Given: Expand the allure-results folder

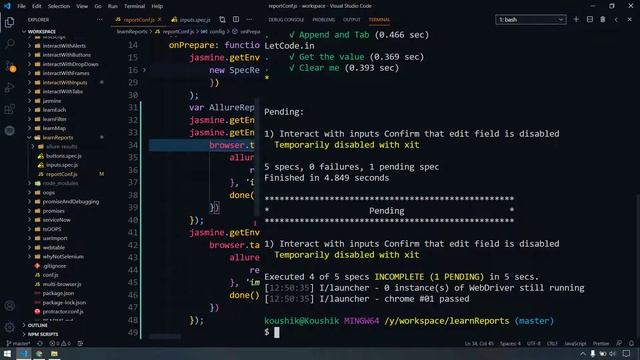Looking at the screenshot, I should click(61, 147).
